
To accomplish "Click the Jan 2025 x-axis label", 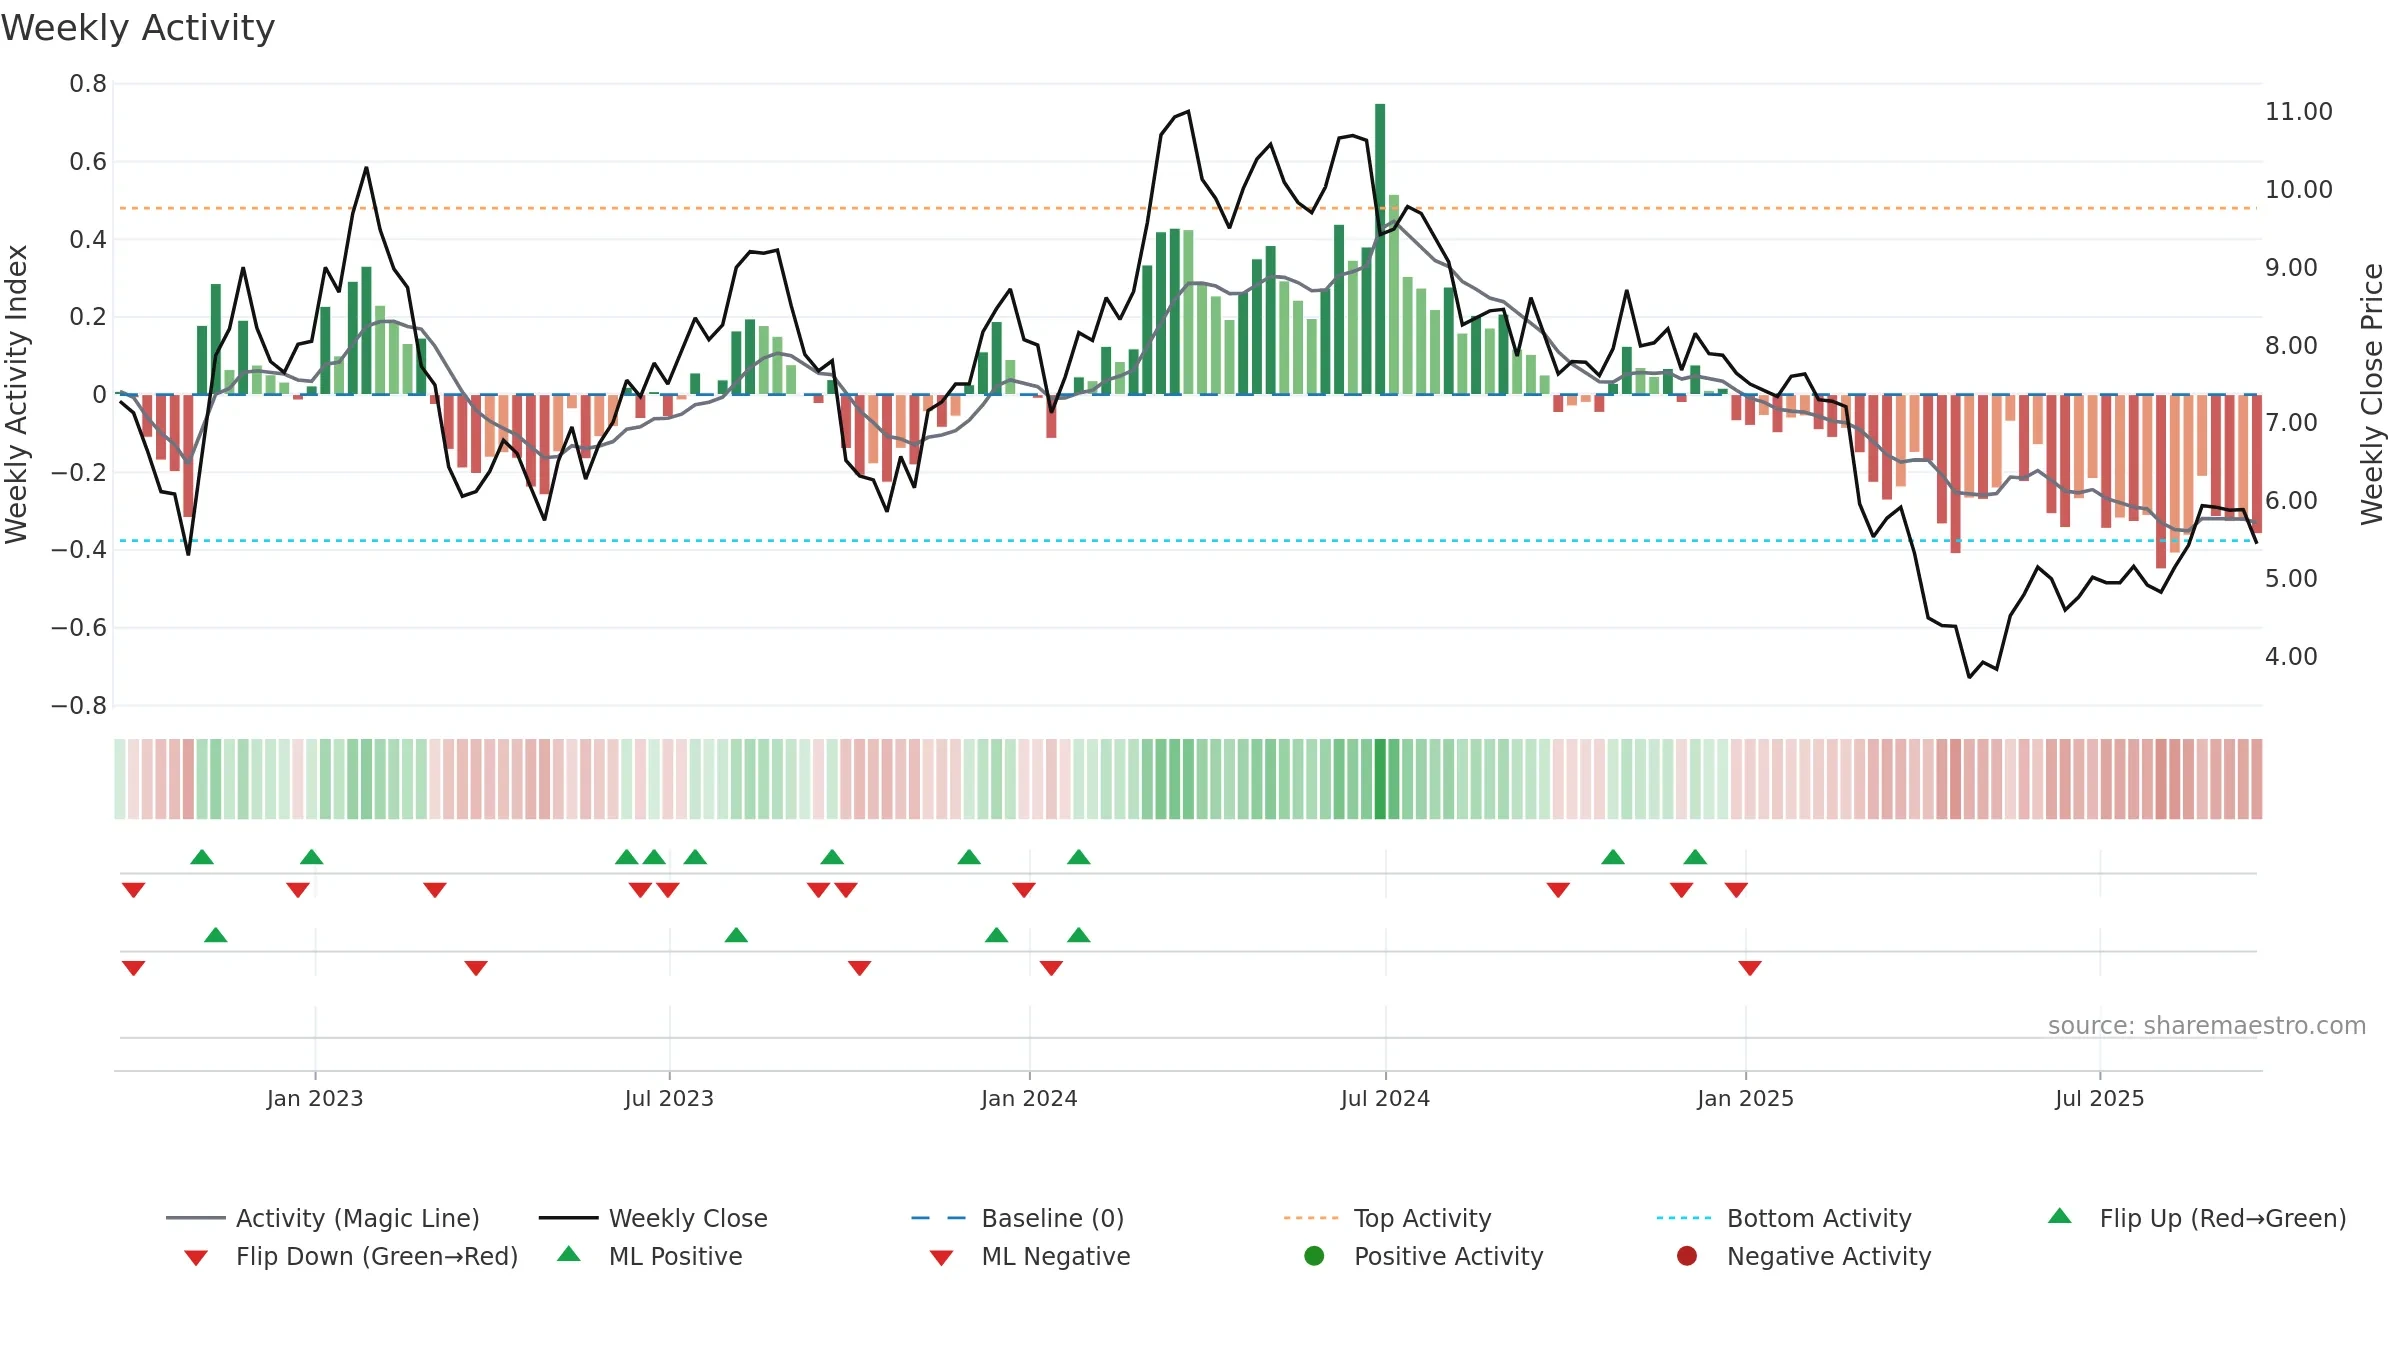I will tap(1745, 1098).
